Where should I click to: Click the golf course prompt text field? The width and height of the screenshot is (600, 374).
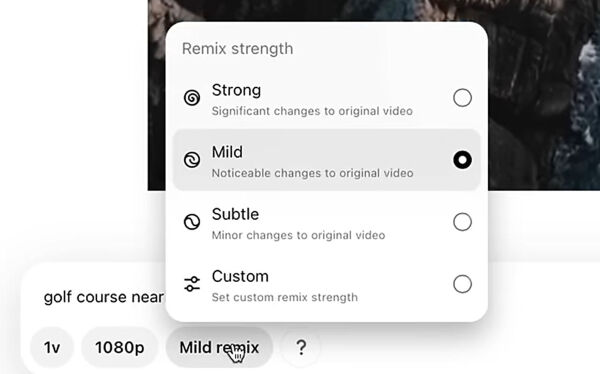tap(104, 297)
